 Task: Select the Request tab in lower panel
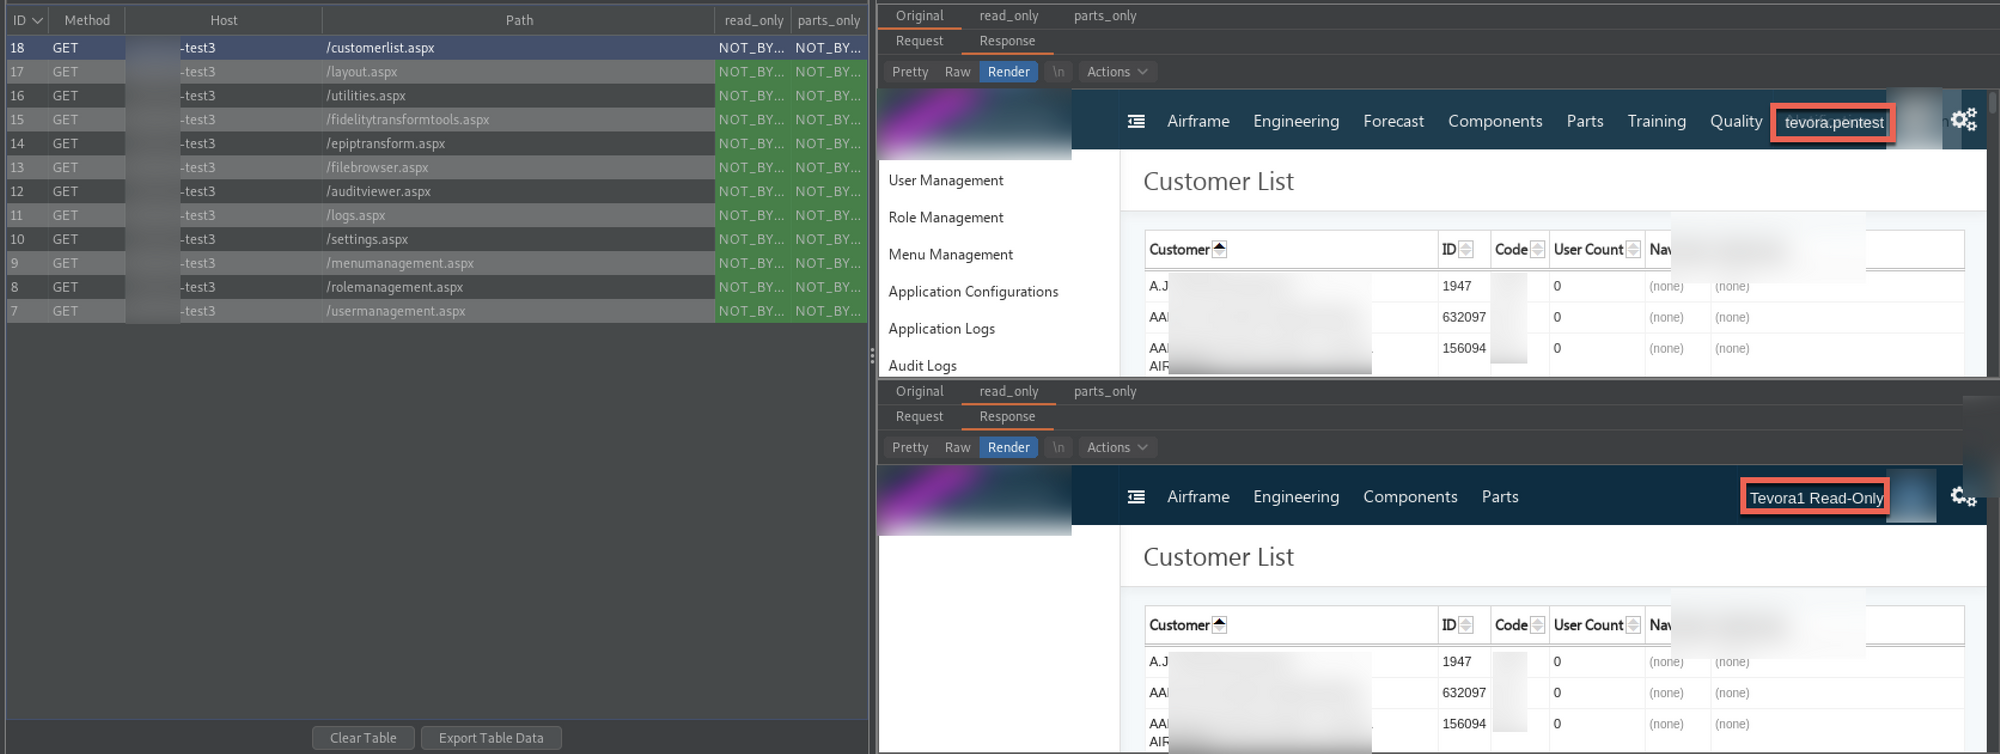click(919, 417)
